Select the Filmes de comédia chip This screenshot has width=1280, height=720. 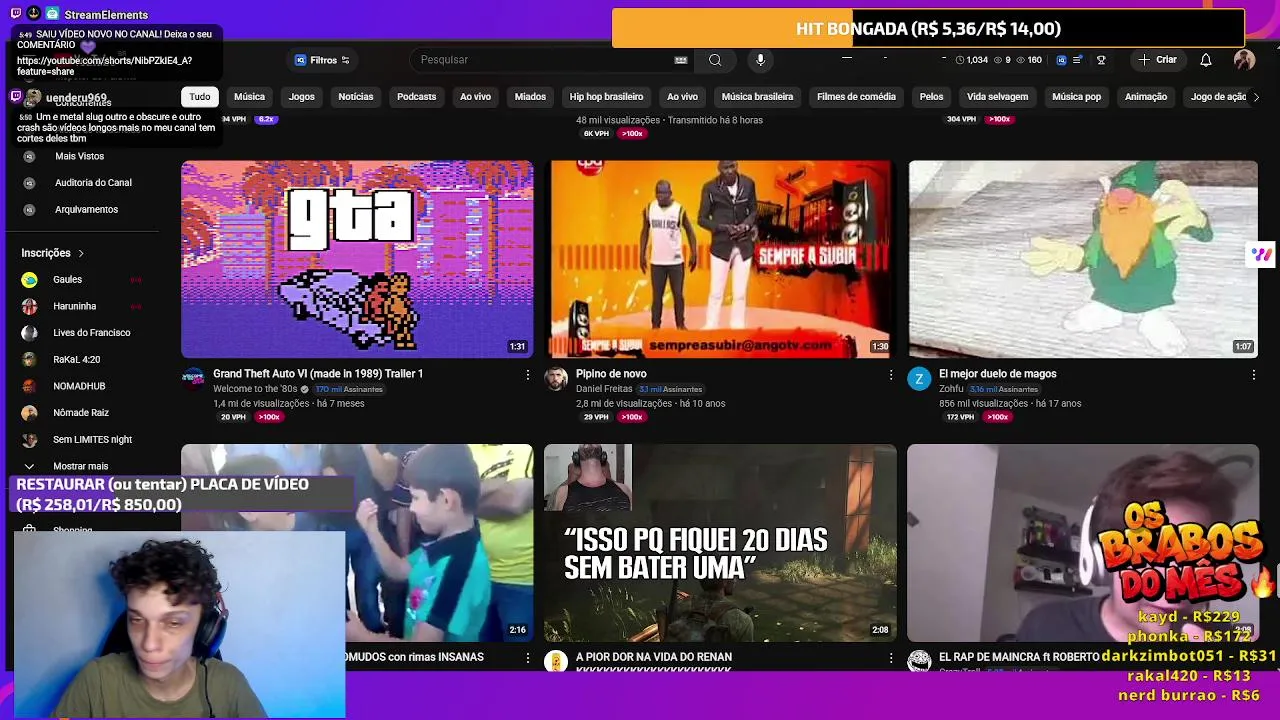[x=856, y=97]
